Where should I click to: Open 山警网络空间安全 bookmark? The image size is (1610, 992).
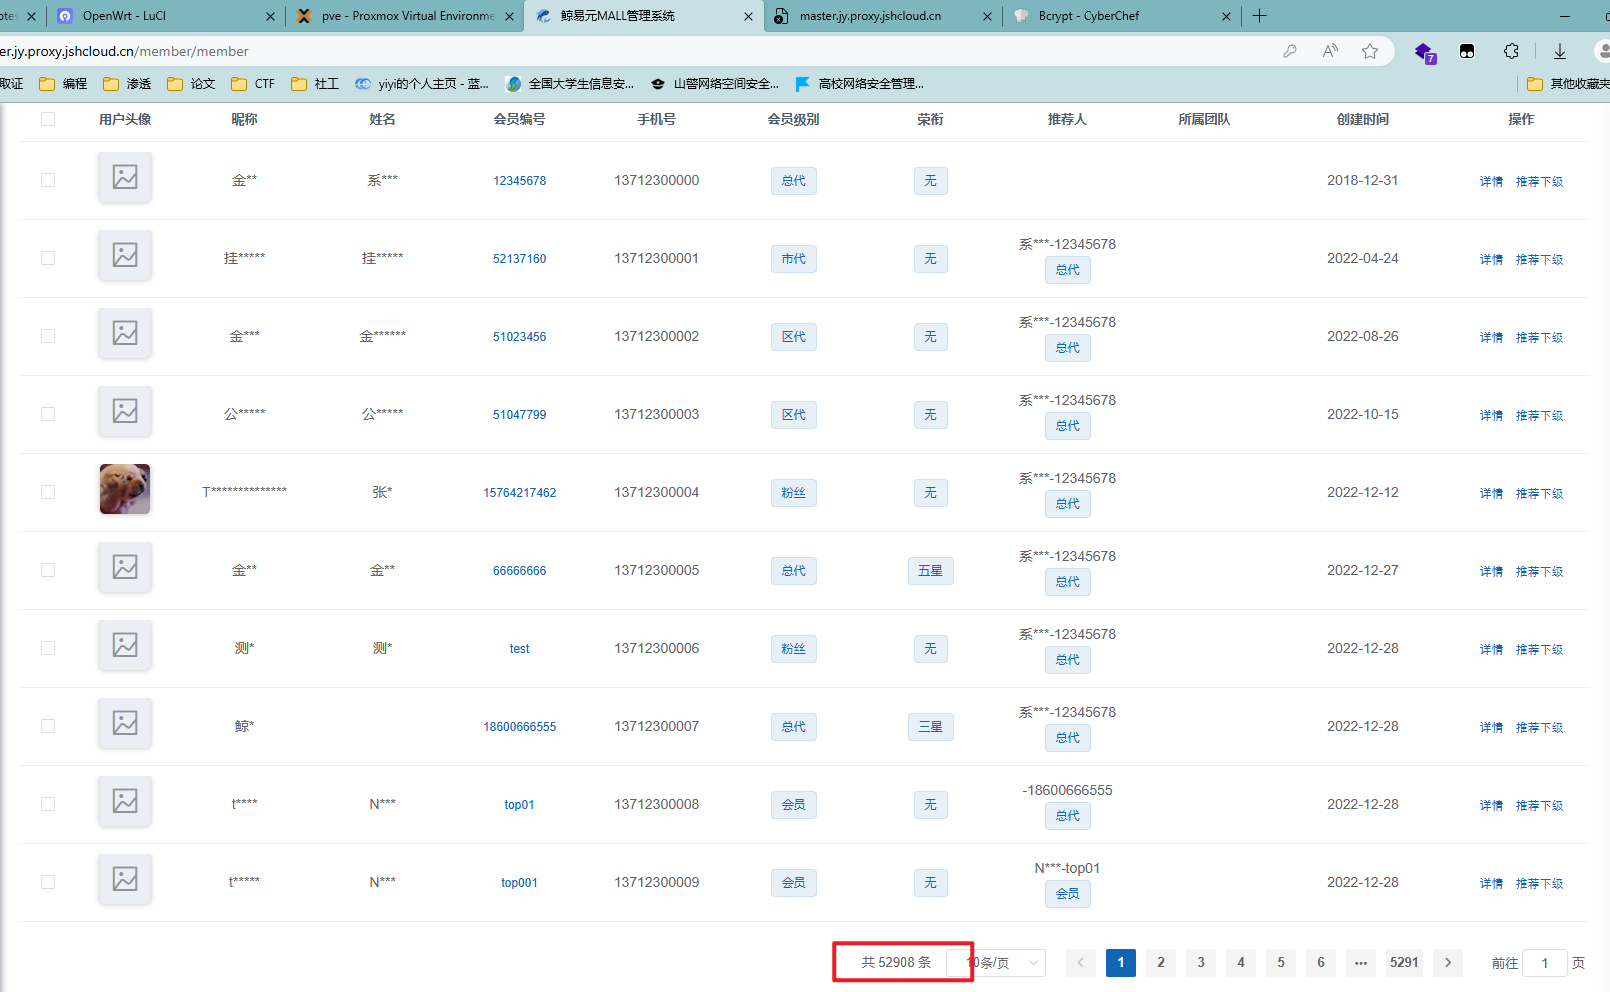coord(715,84)
